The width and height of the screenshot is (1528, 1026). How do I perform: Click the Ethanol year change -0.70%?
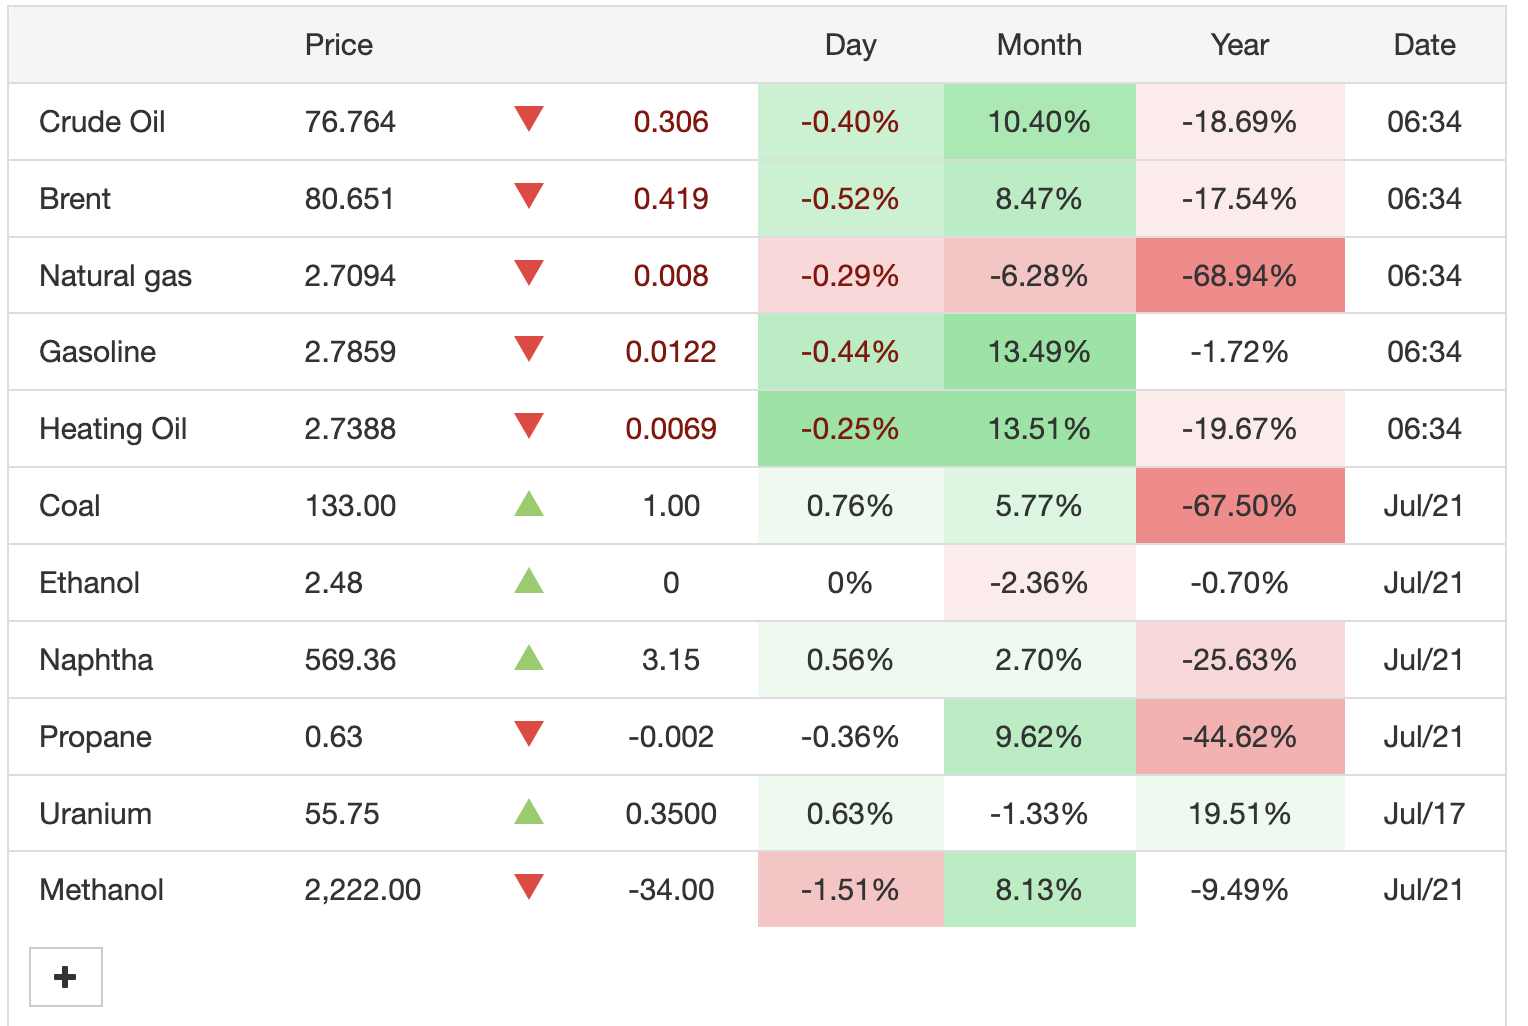(1240, 583)
